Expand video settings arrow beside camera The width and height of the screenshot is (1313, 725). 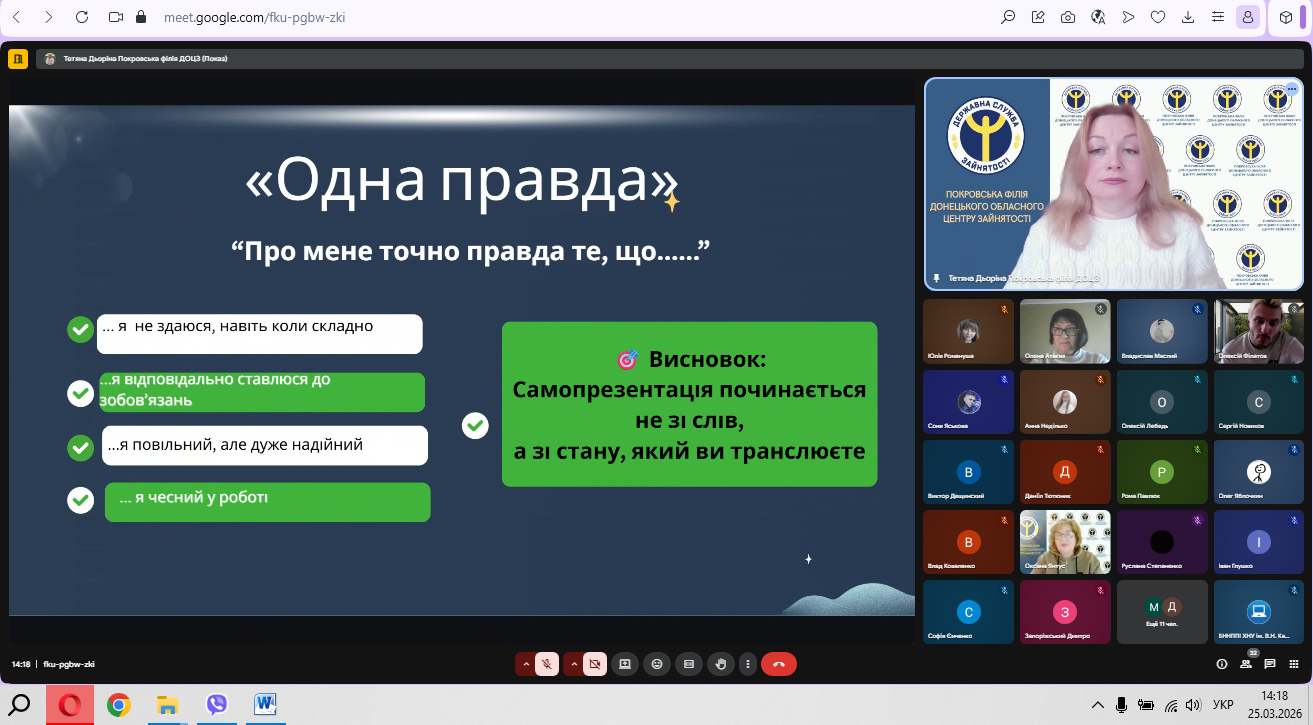point(573,664)
